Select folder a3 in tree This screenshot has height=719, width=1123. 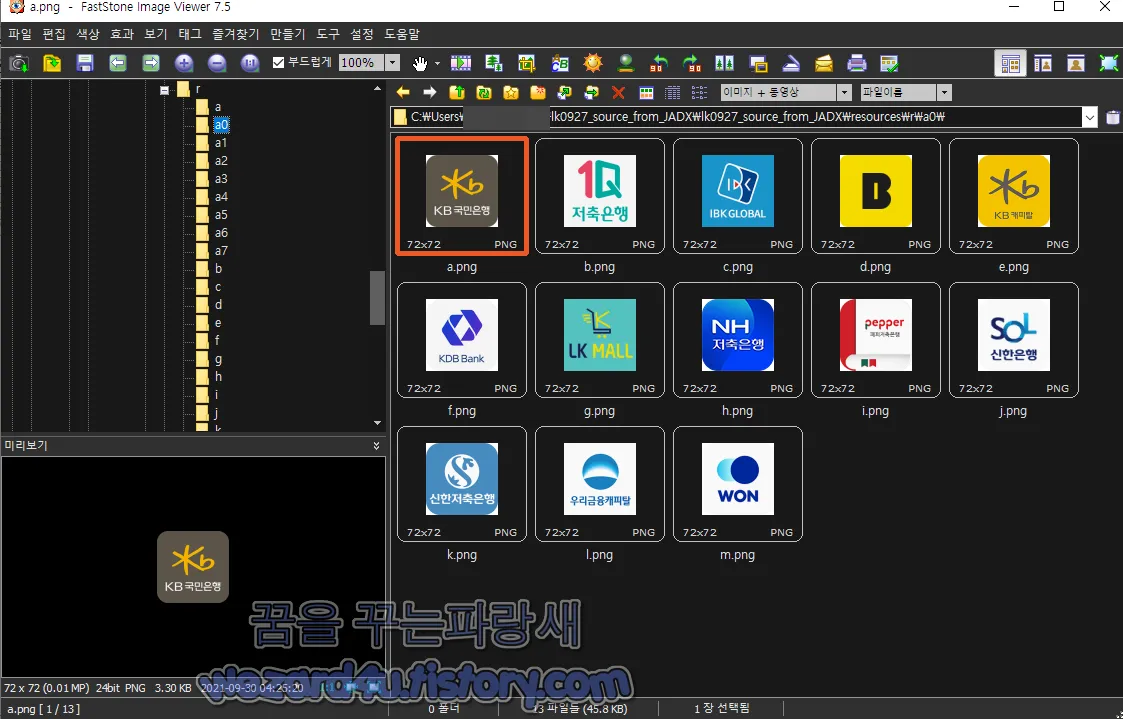click(x=221, y=179)
